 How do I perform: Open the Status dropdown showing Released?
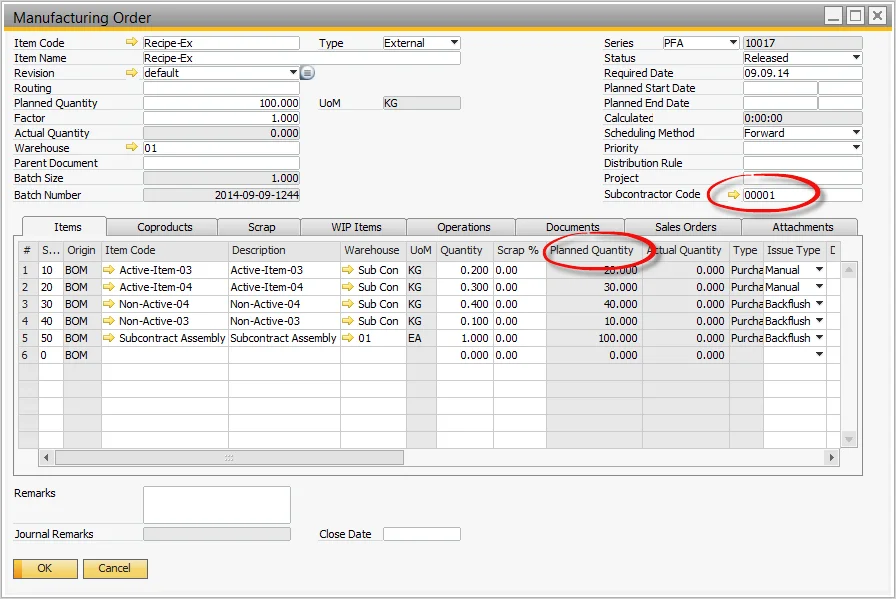pos(856,57)
